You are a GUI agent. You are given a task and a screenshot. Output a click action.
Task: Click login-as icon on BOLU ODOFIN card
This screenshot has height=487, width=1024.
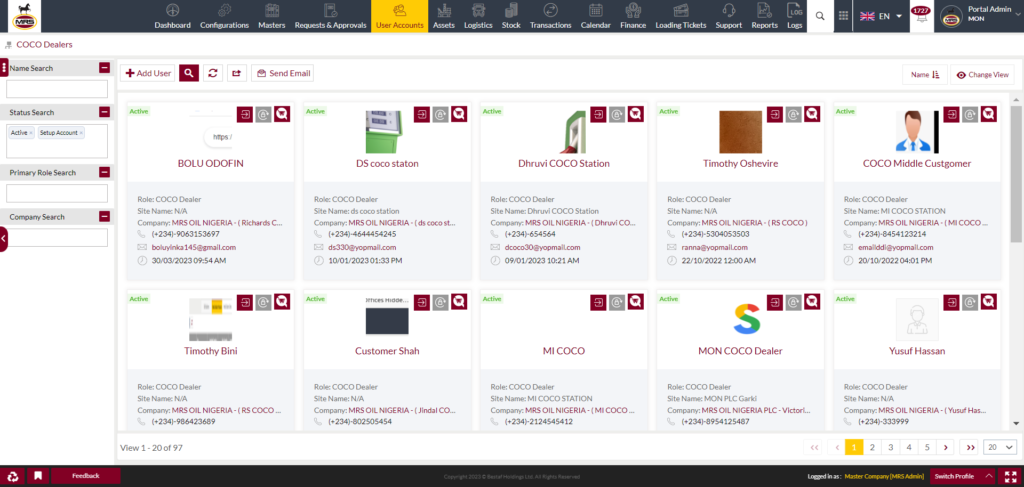tap(245, 114)
